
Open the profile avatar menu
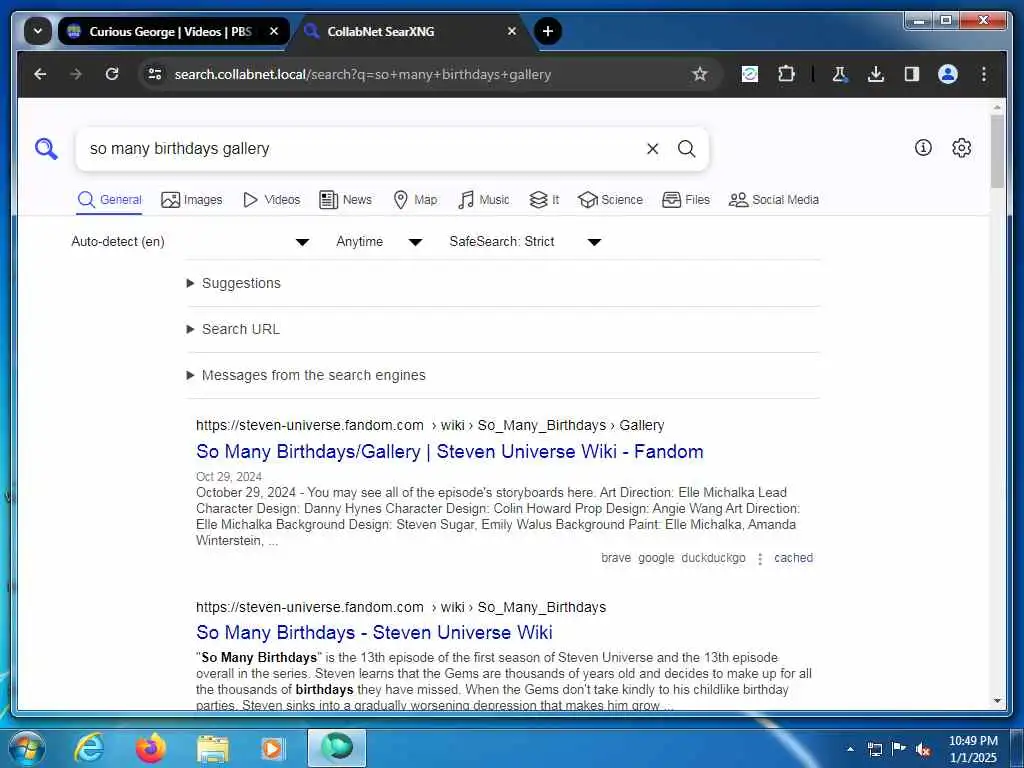pyautogui.click(x=948, y=74)
